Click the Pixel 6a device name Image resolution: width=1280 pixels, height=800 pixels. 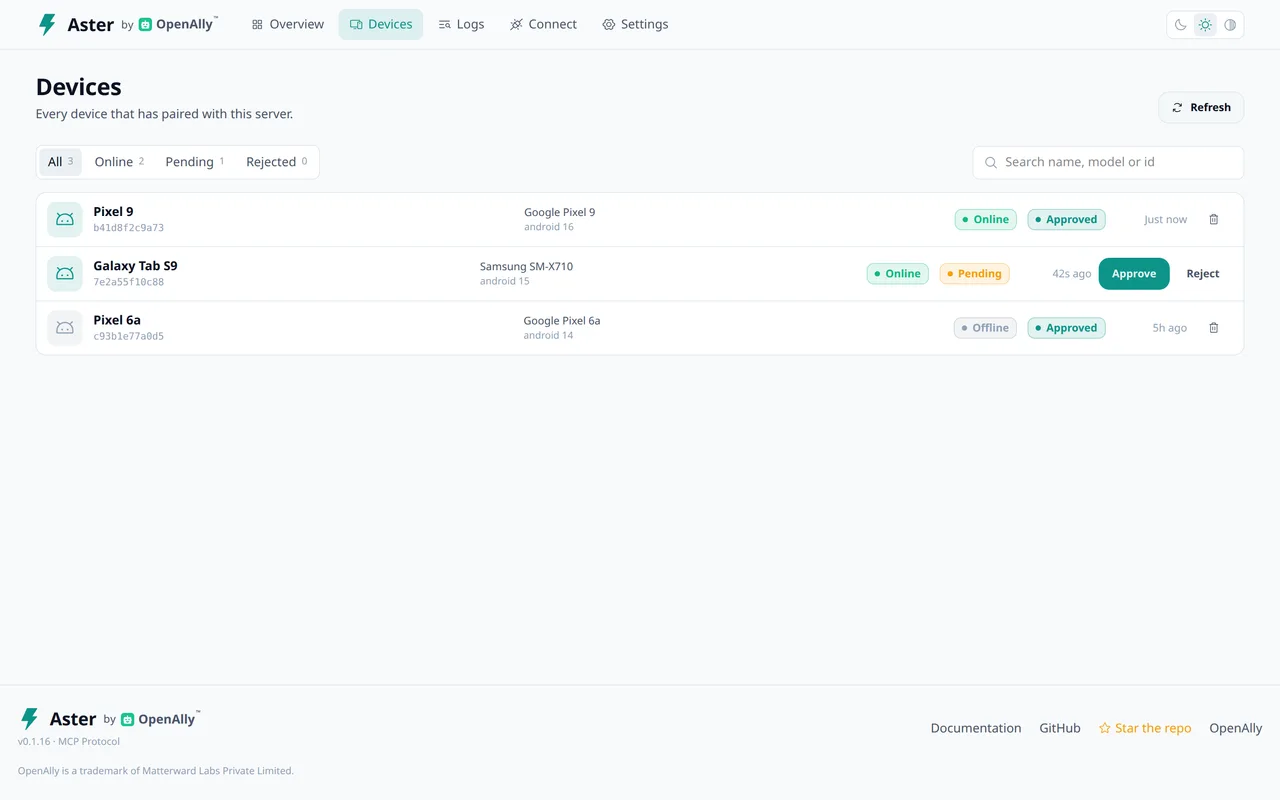[117, 320]
